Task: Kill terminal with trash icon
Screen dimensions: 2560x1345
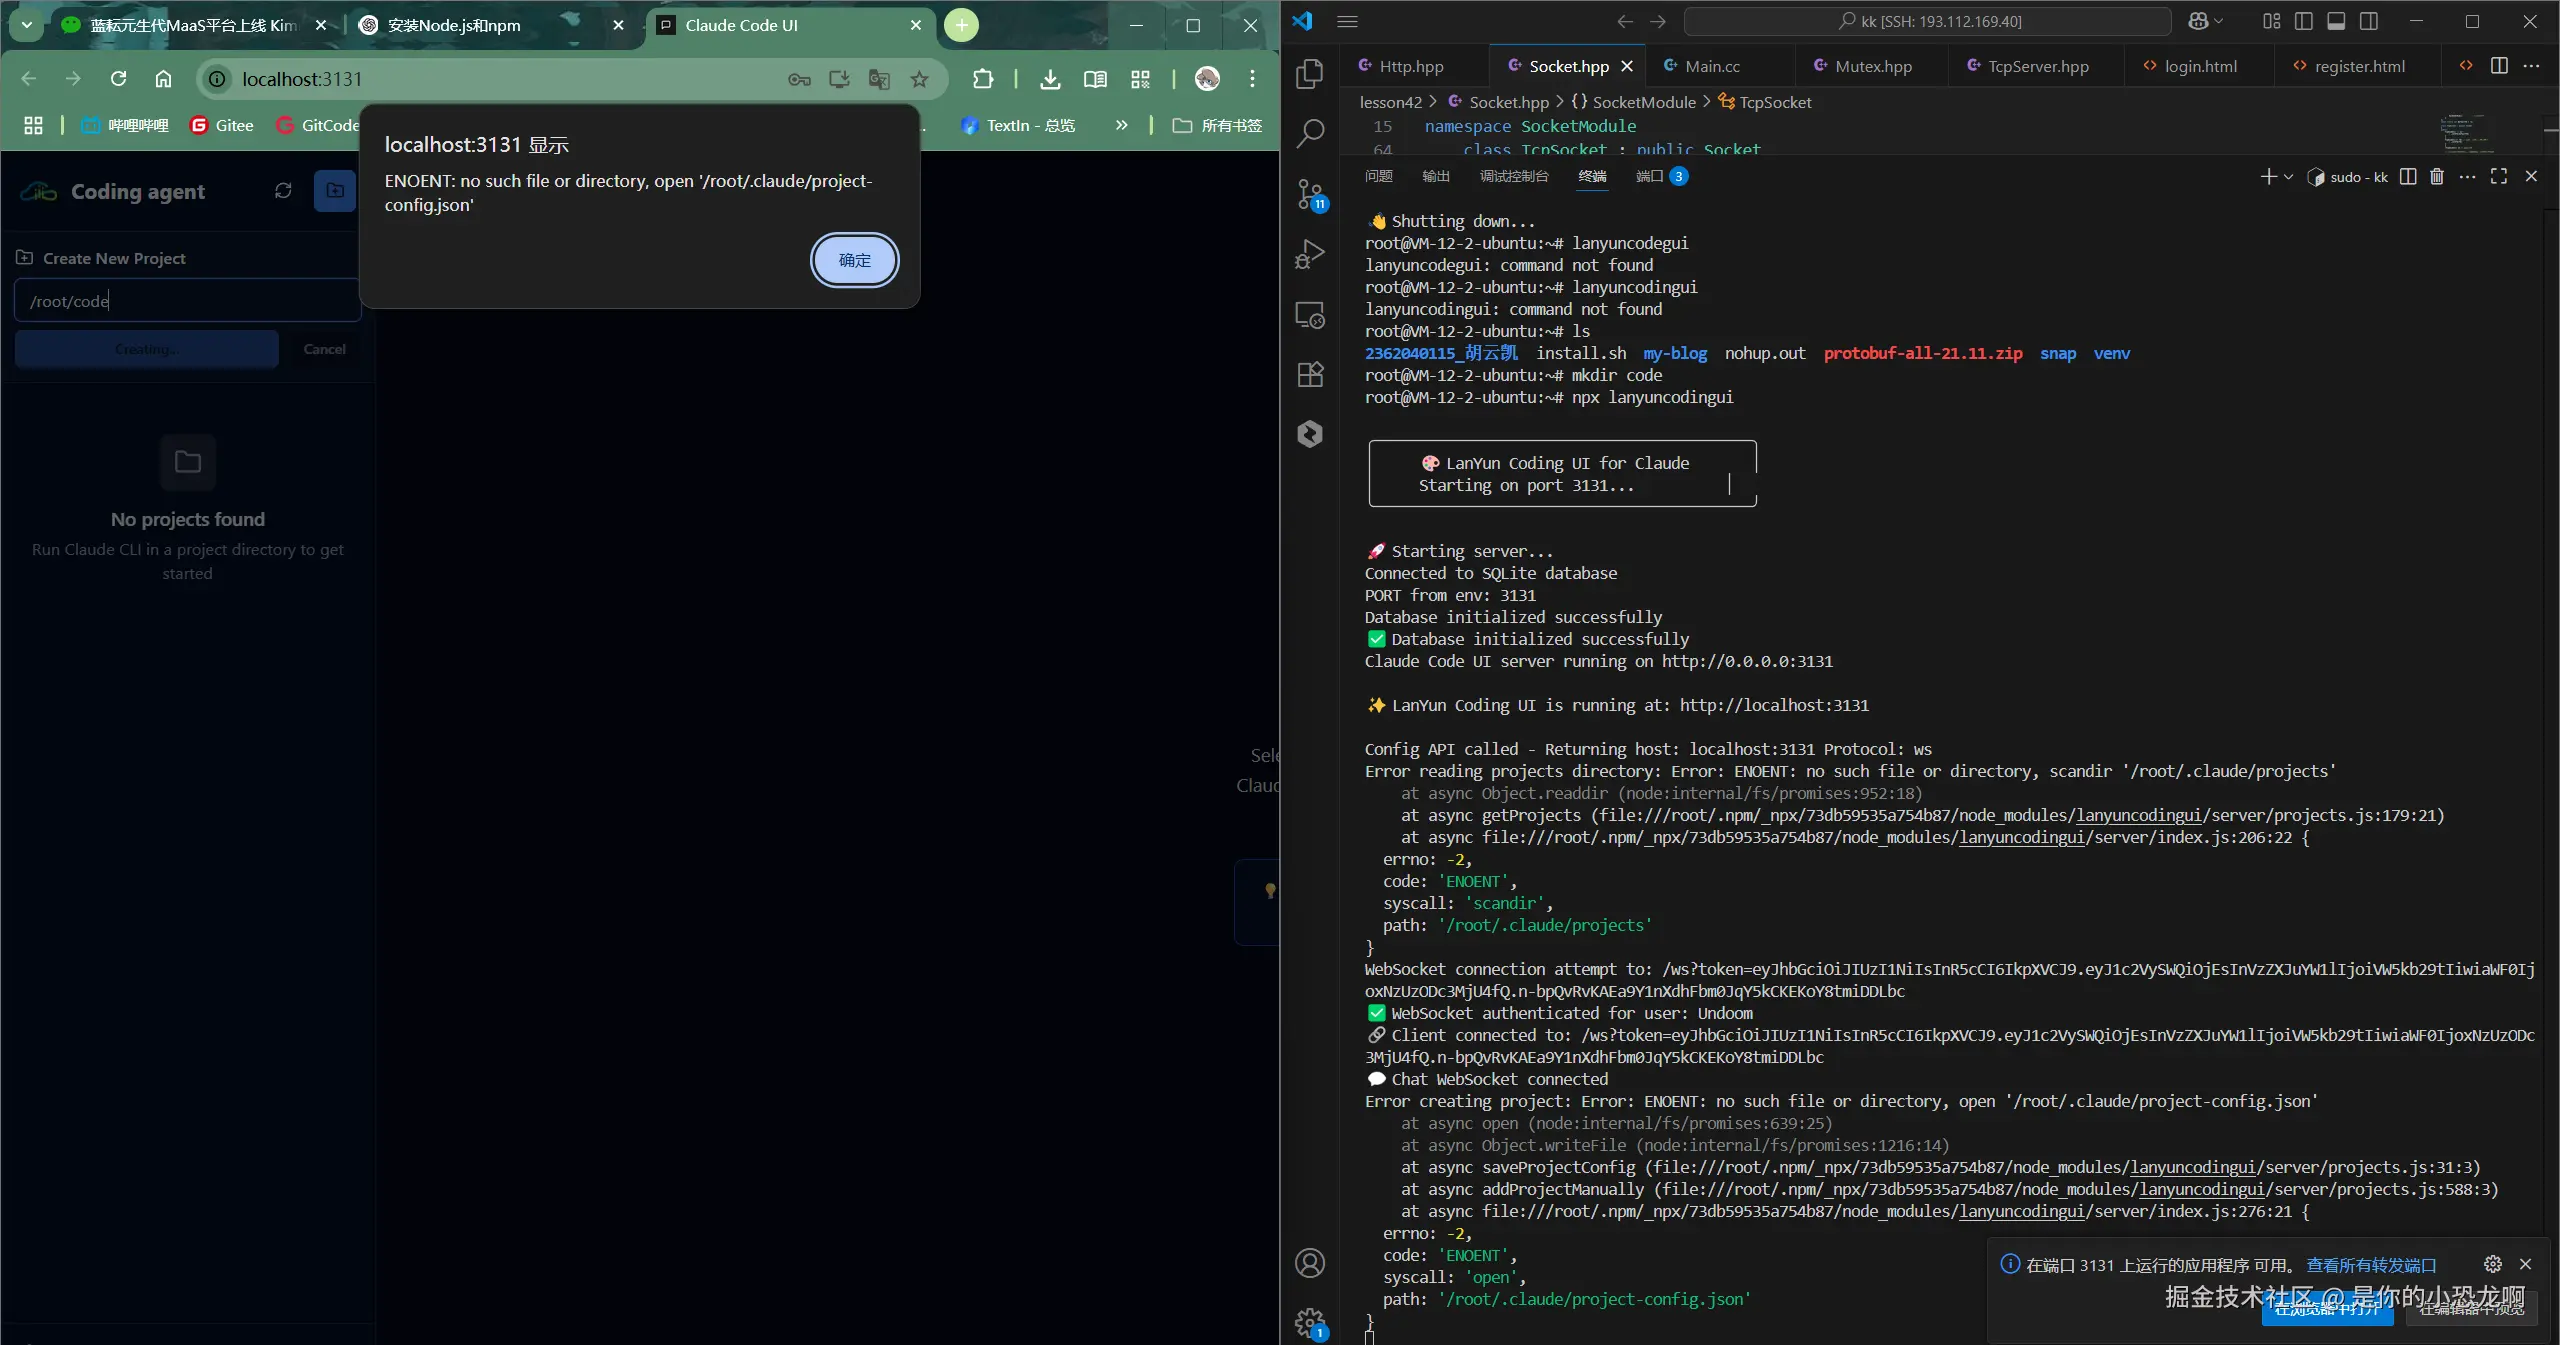Action: point(2437,177)
